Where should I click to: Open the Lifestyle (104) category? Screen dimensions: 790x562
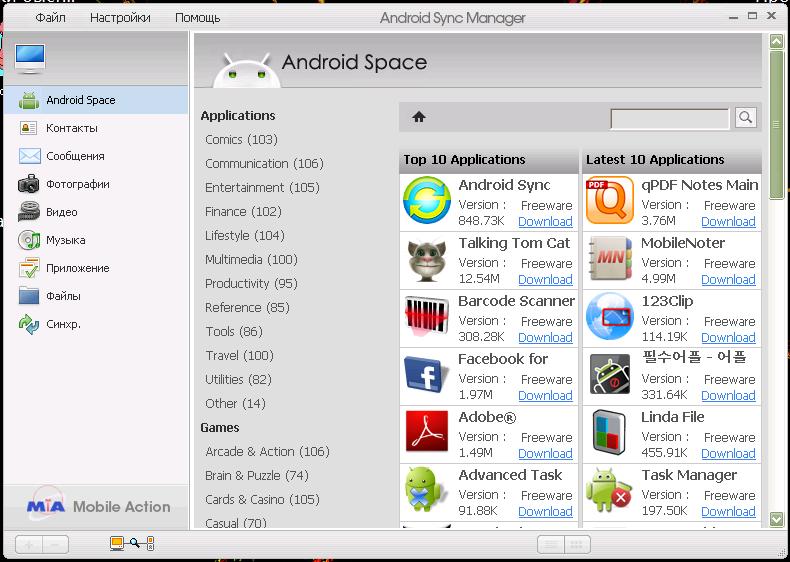click(x=244, y=235)
